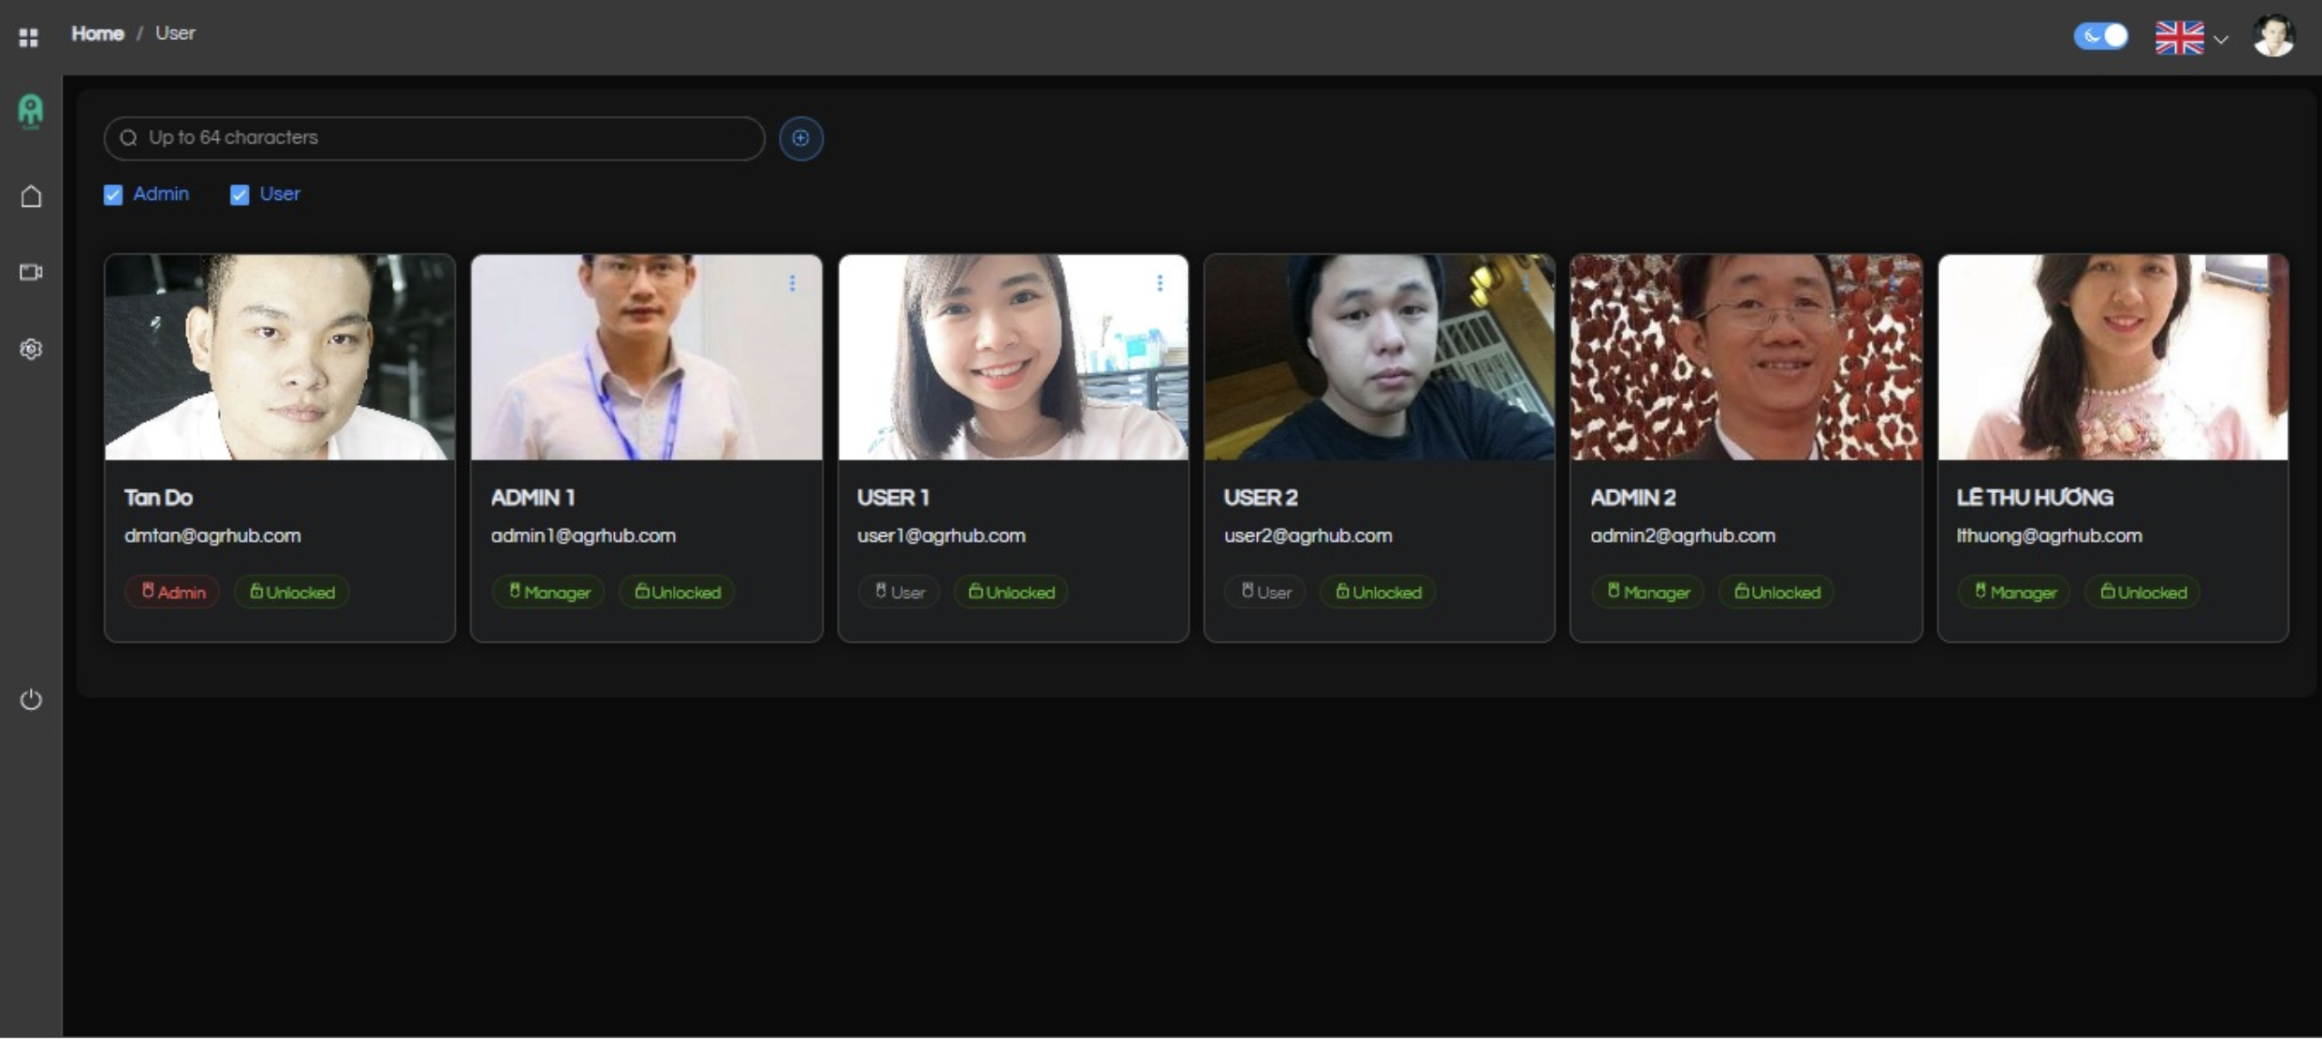Click email admin2@agrhub.com

coord(1683,536)
